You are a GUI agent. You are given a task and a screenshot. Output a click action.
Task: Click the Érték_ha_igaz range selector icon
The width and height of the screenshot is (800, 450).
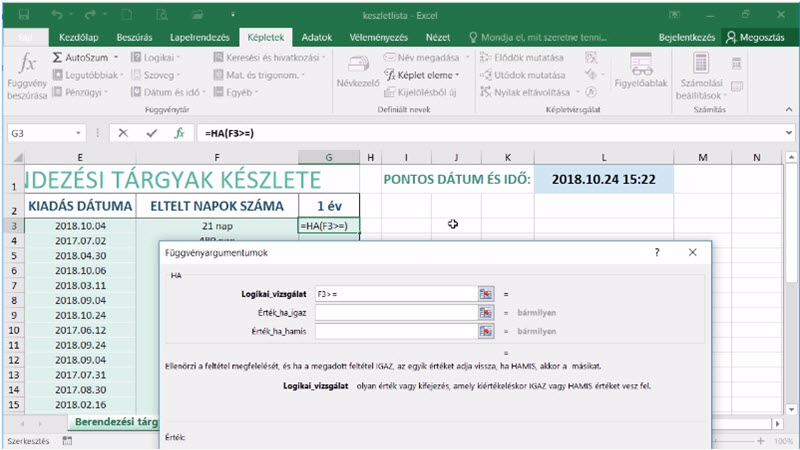pos(486,312)
